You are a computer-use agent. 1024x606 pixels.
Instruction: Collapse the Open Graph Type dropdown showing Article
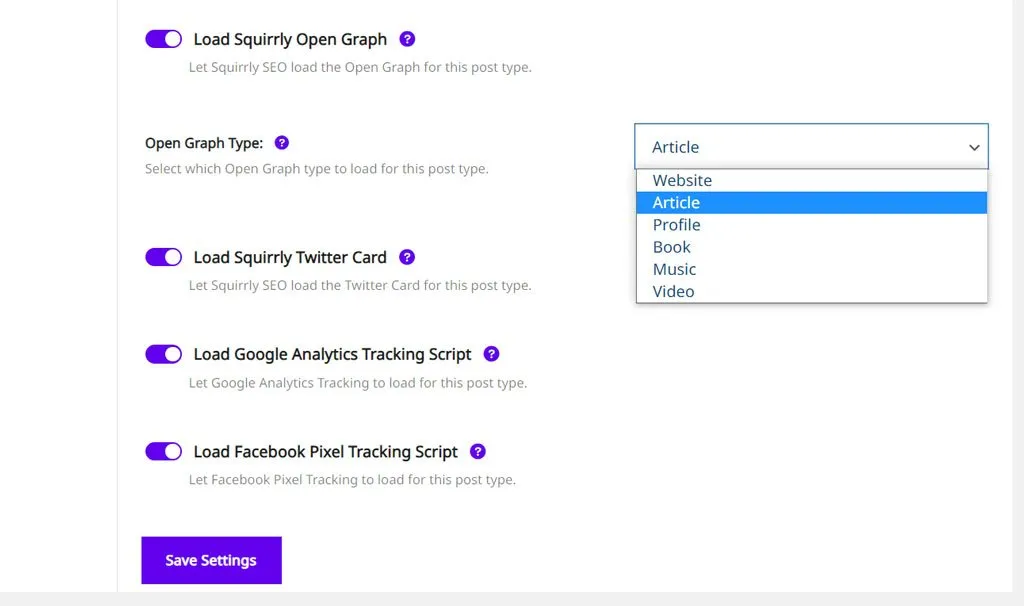tap(811, 147)
